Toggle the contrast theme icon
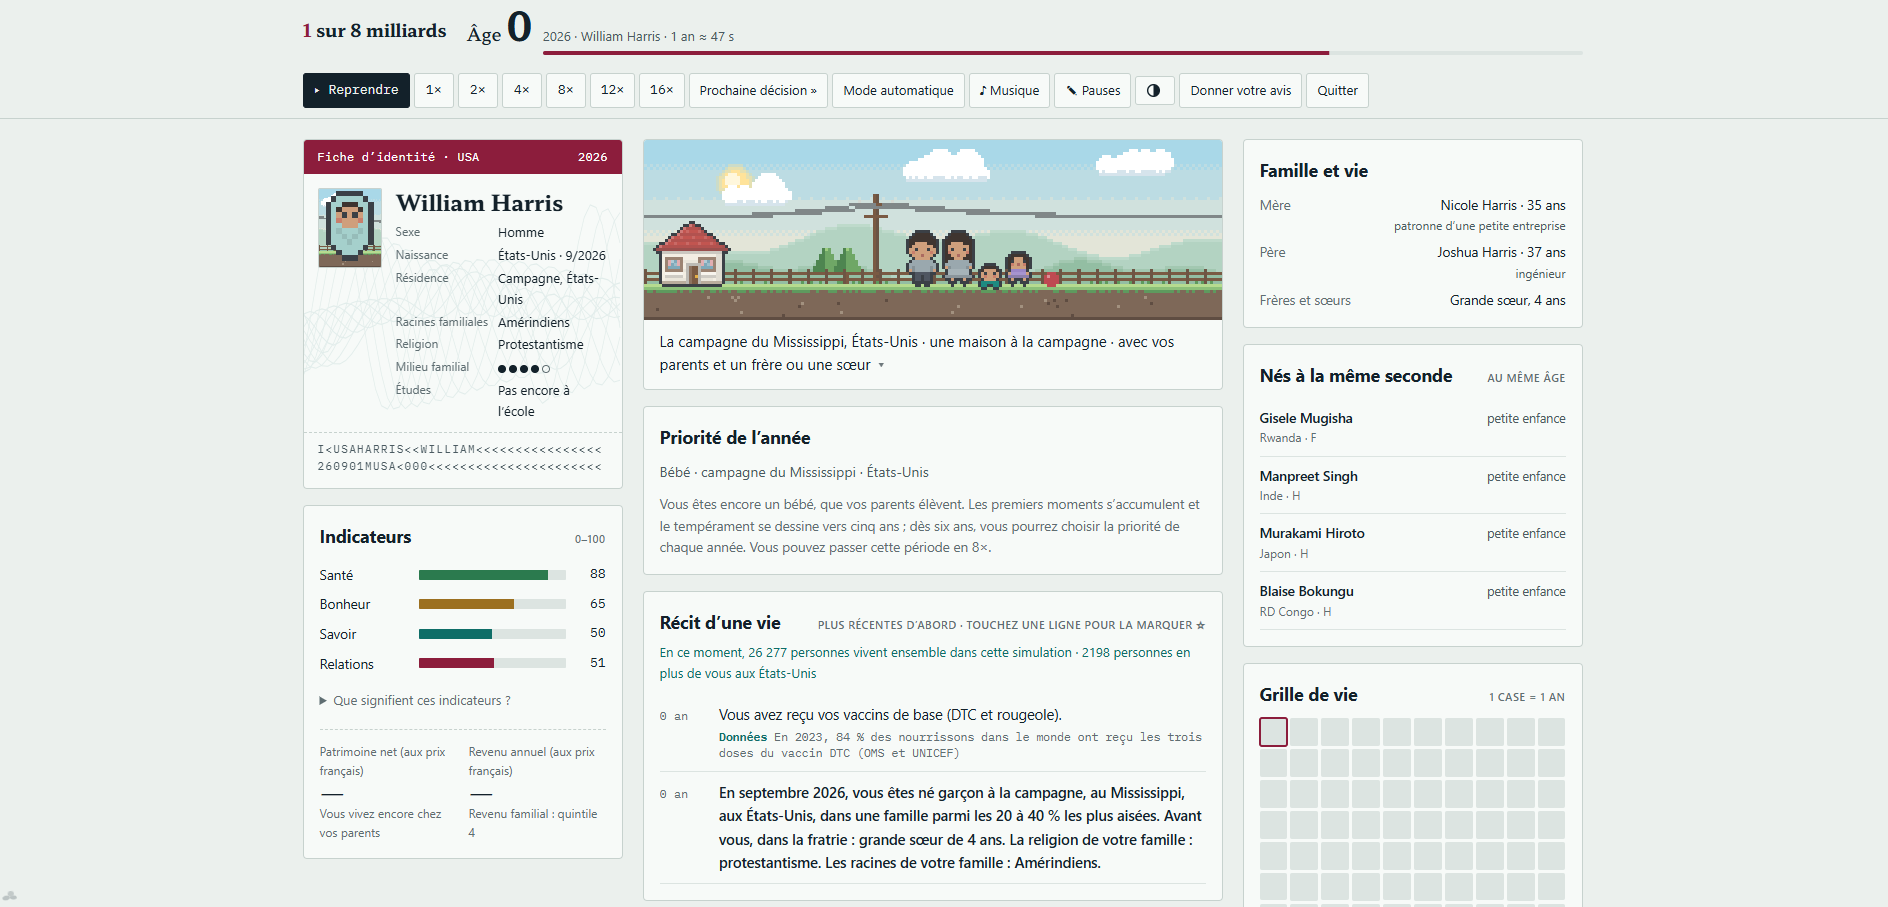 click(x=1154, y=90)
